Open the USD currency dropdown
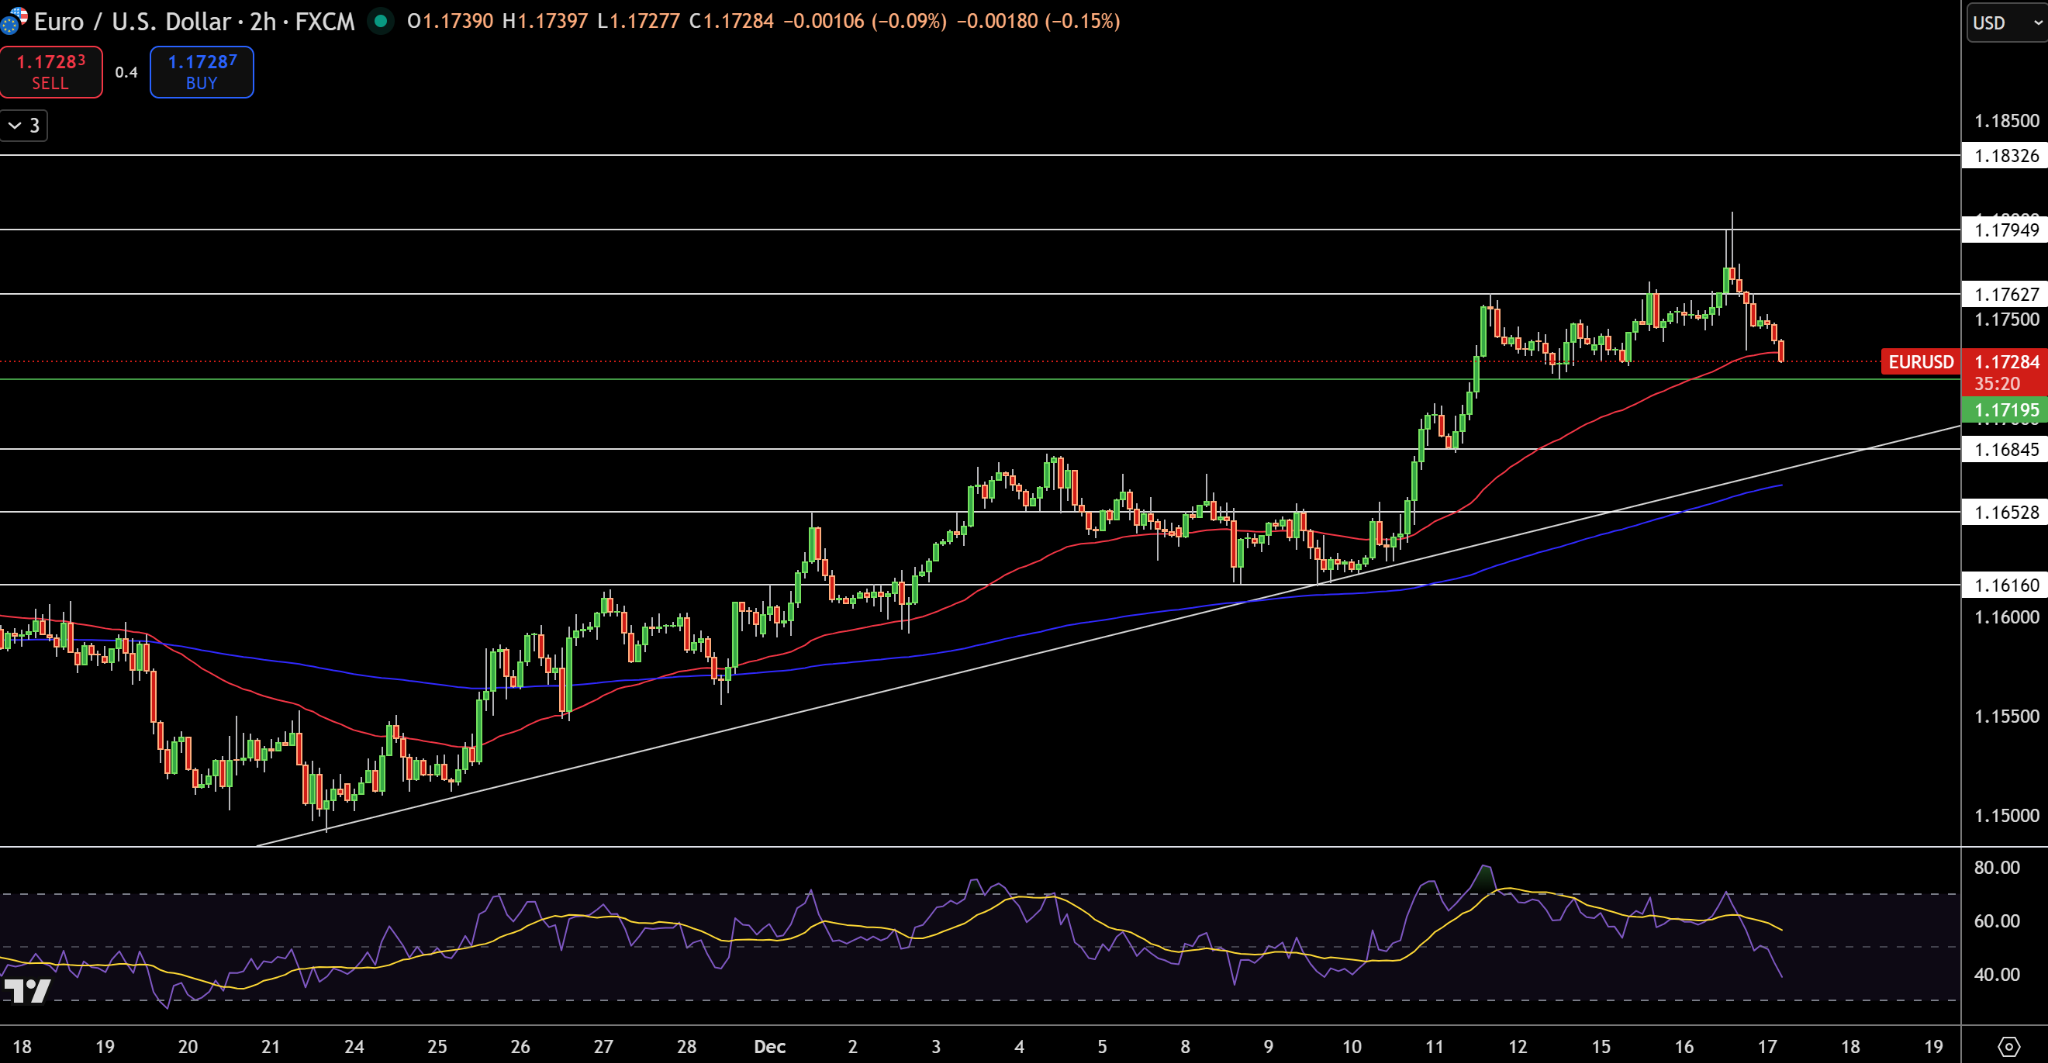The height and width of the screenshot is (1063, 2048). [x=2004, y=22]
